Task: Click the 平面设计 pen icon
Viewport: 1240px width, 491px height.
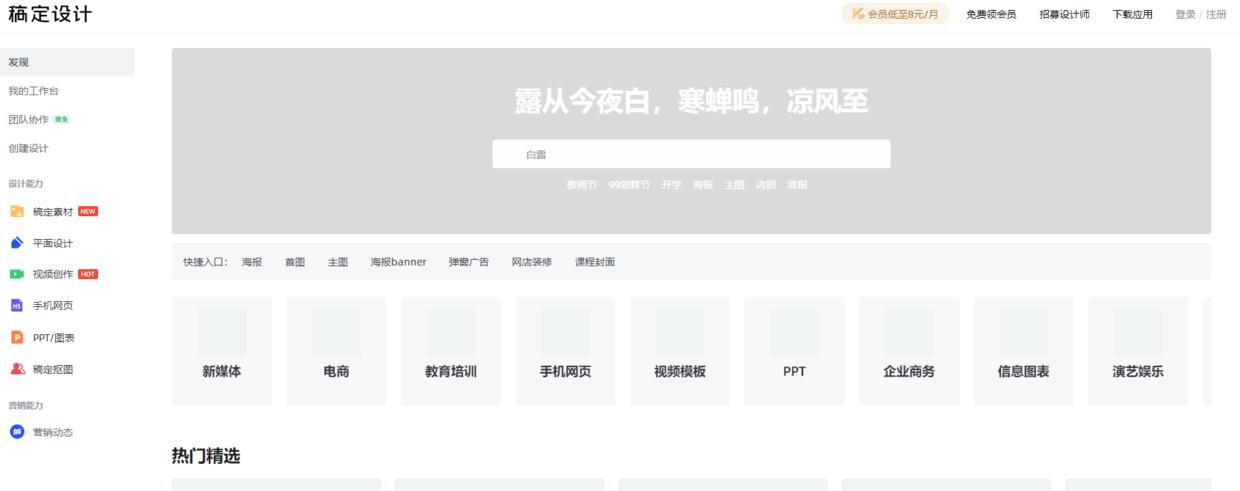Action: tap(16, 243)
